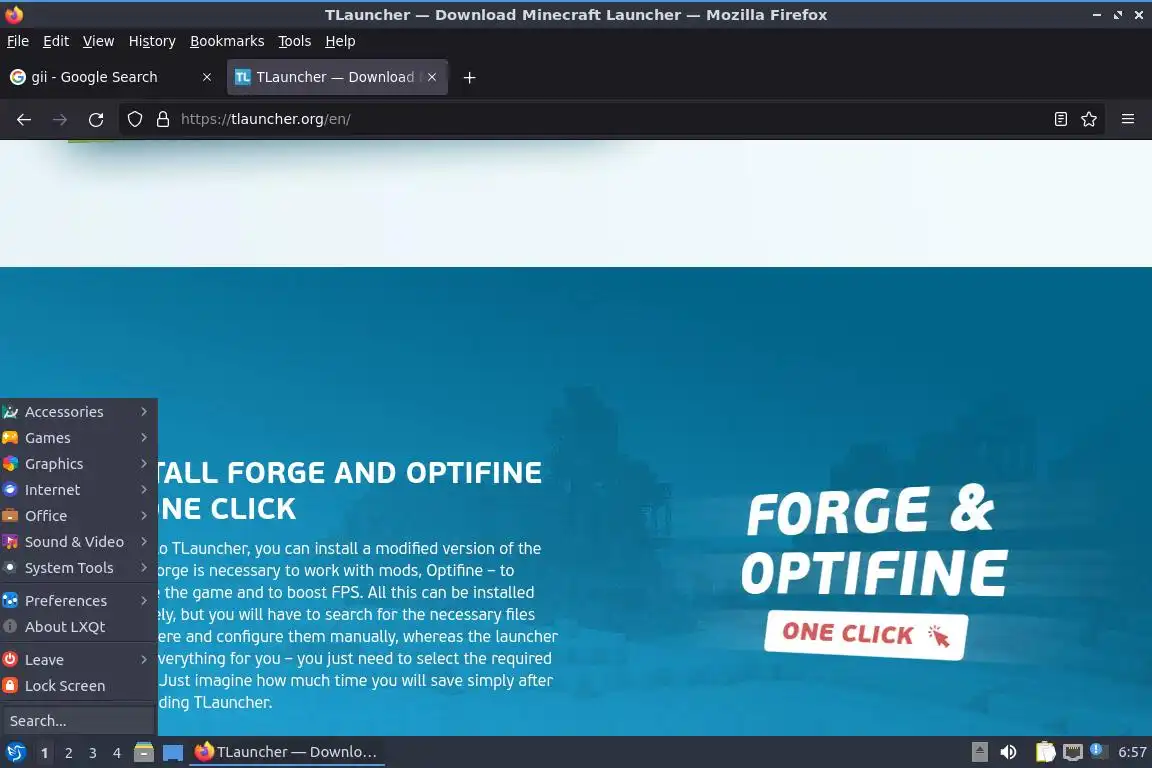Screen dimensions: 1152x768
Task: Click the LXQt start menu button
Action: [15, 752]
